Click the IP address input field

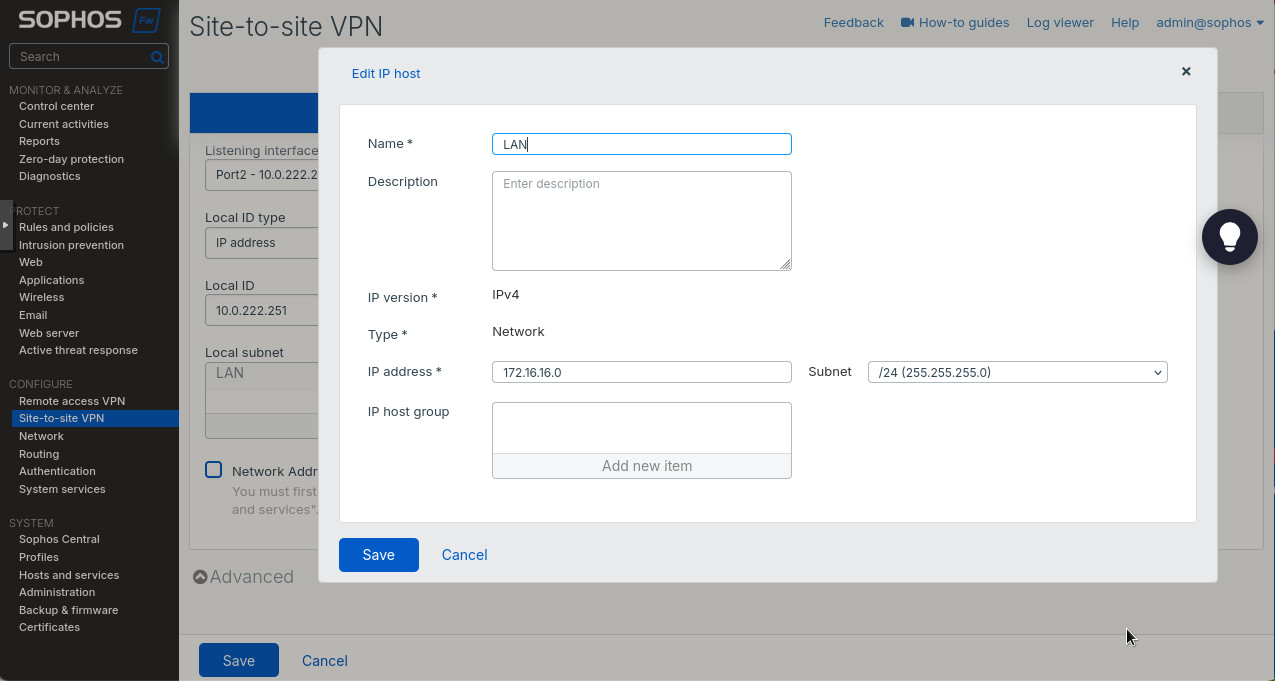click(x=641, y=372)
